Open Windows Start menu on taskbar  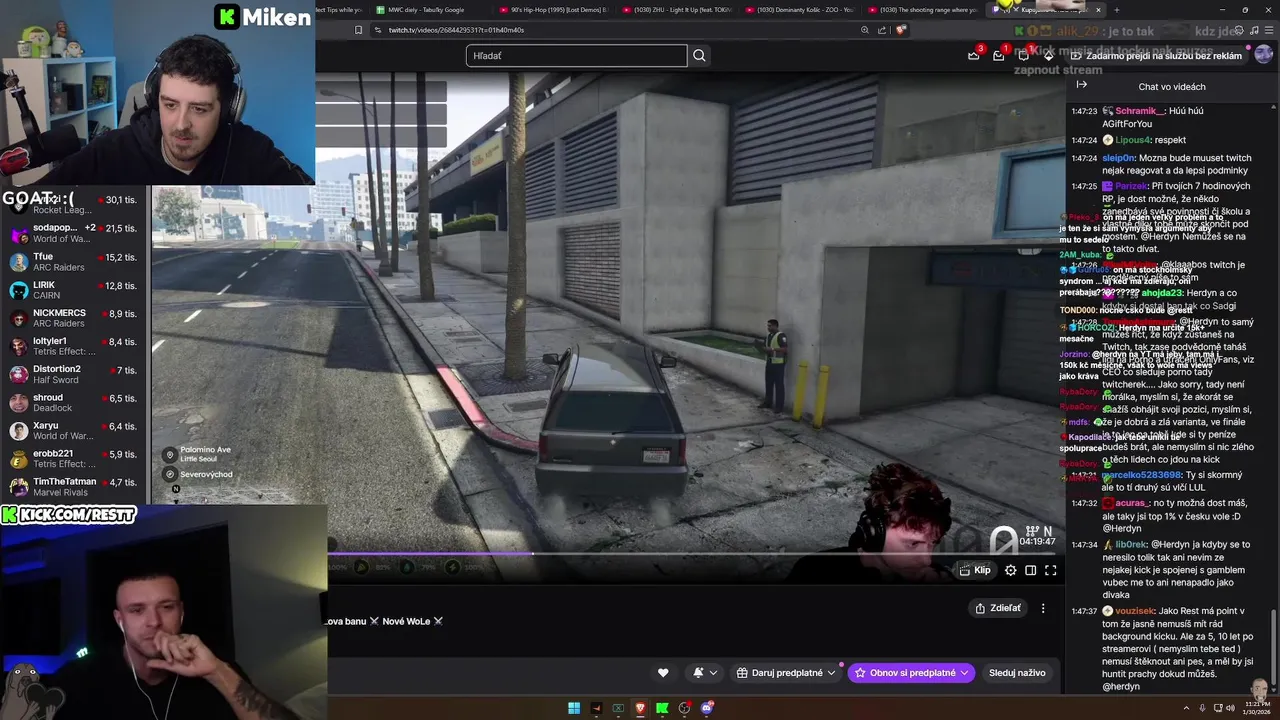[x=574, y=708]
